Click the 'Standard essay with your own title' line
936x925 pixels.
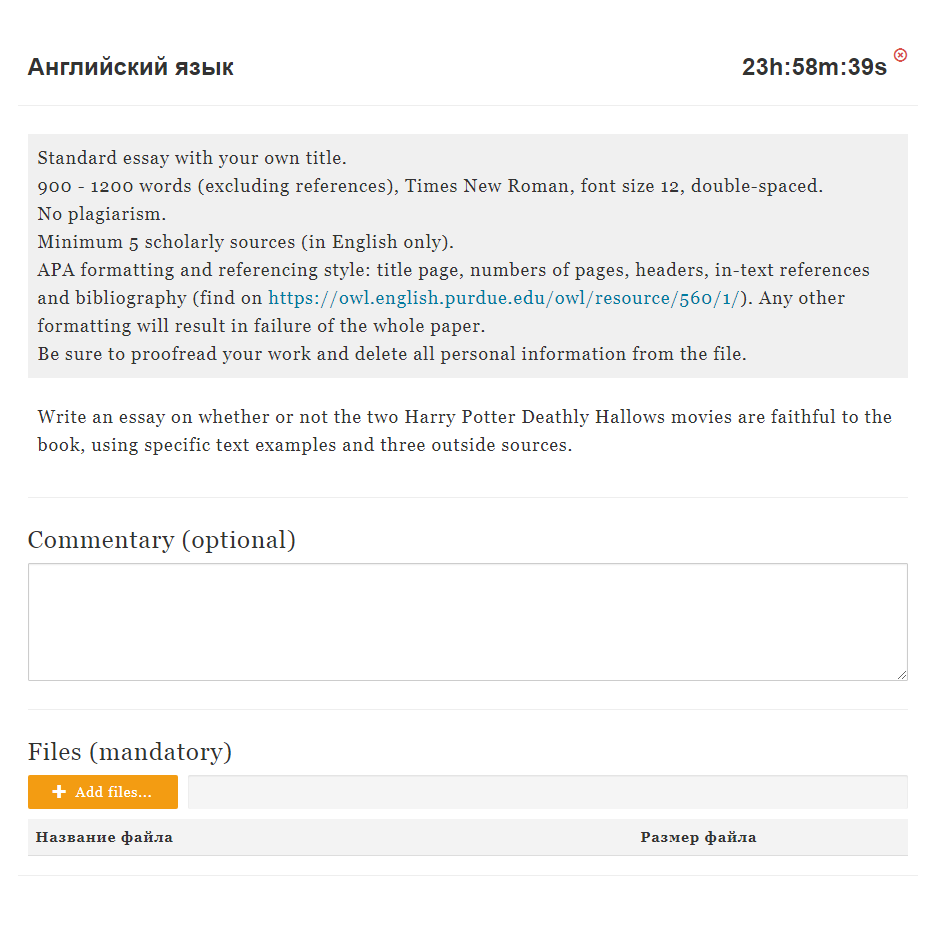click(192, 158)
